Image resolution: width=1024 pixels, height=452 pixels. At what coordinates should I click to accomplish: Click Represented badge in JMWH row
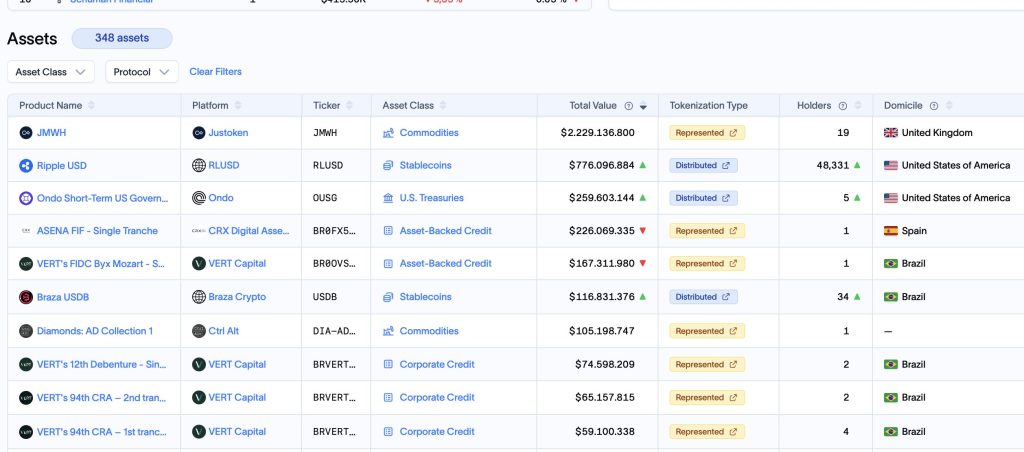pos(707,133)
